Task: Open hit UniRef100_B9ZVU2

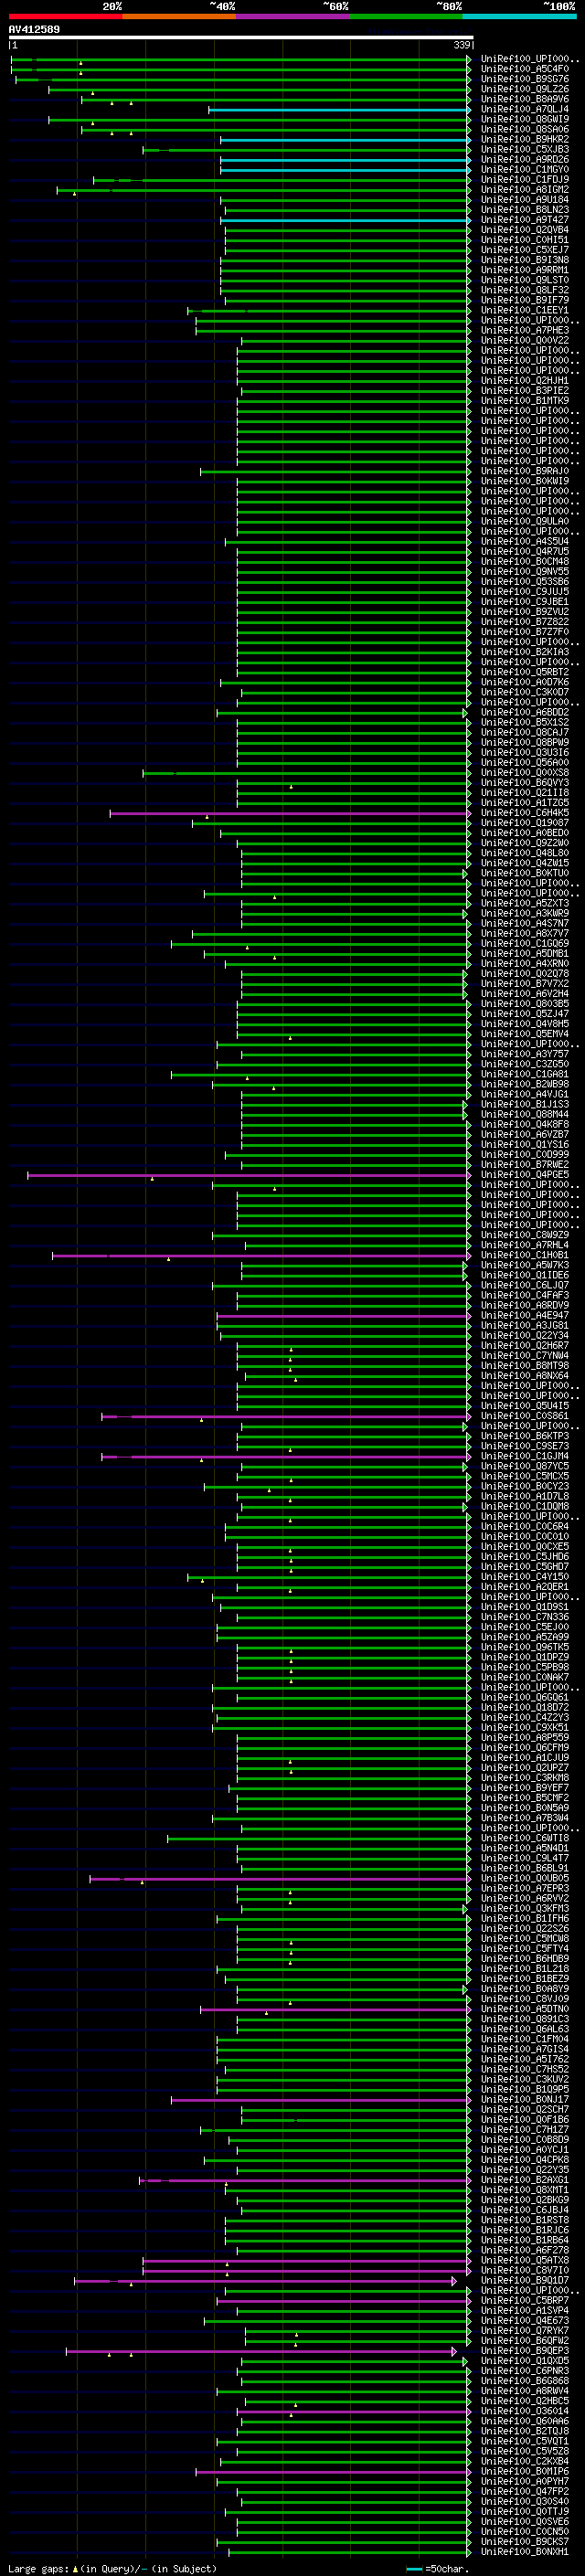Action: click(524, 611)
